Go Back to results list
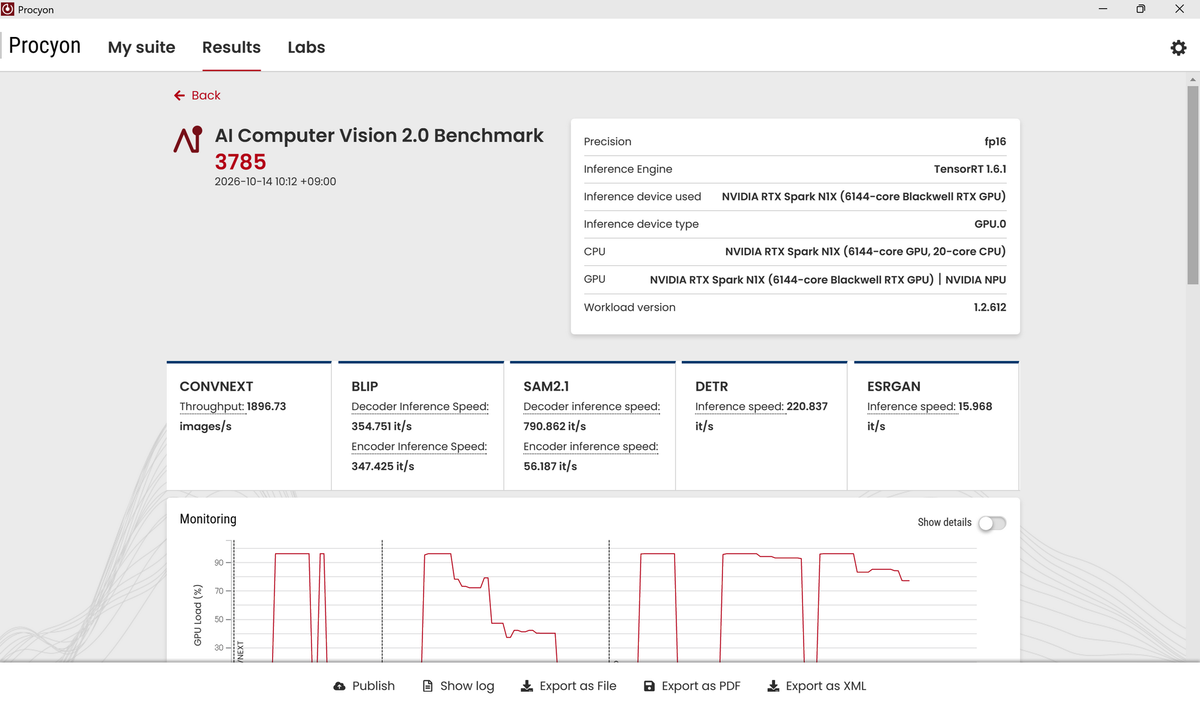This screenshot has height=708, width=1200. 197,95
